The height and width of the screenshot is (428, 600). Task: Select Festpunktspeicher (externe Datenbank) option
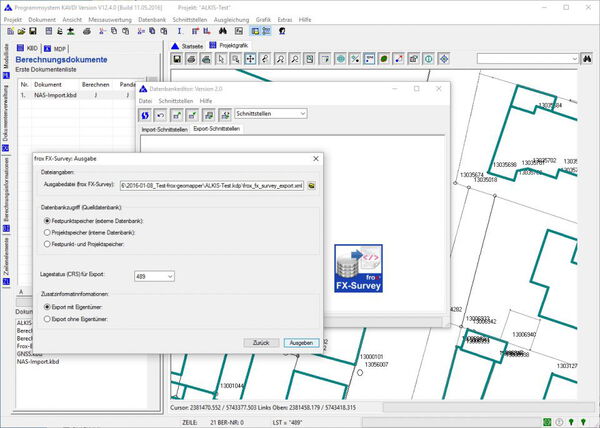48,219
